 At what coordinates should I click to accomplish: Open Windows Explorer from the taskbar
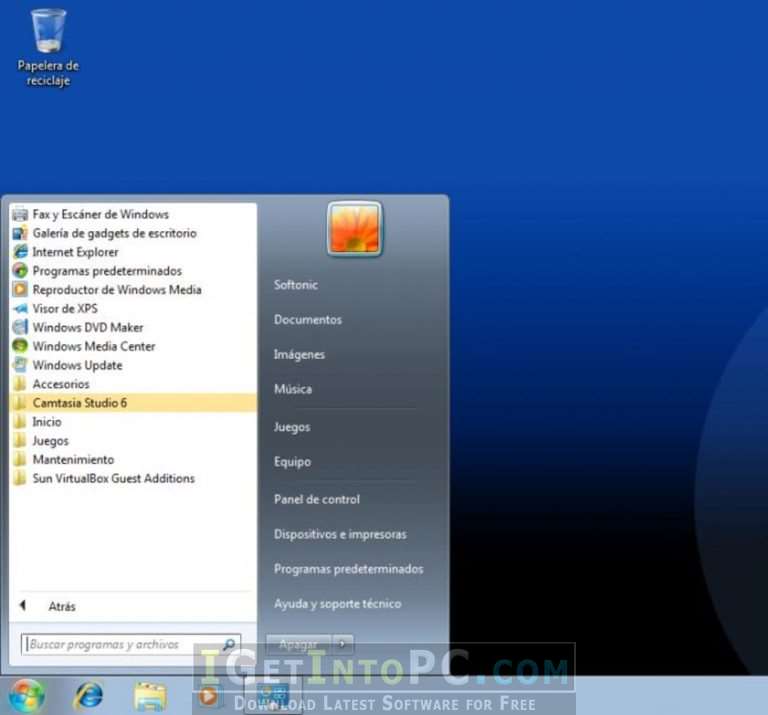pyautogui.click(x=150, y=696)
